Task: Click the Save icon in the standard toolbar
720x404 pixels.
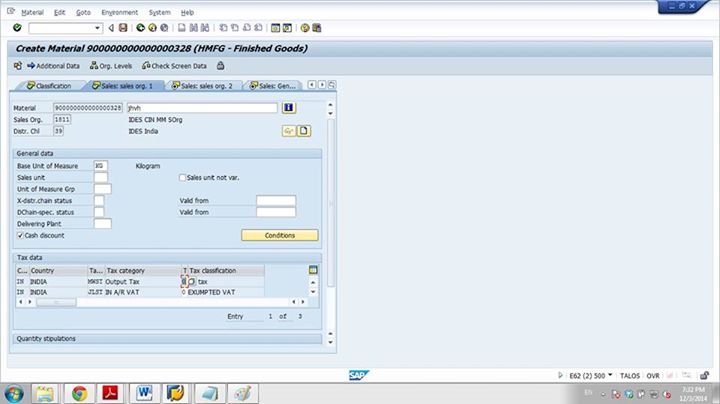Action: pos(123,28)
